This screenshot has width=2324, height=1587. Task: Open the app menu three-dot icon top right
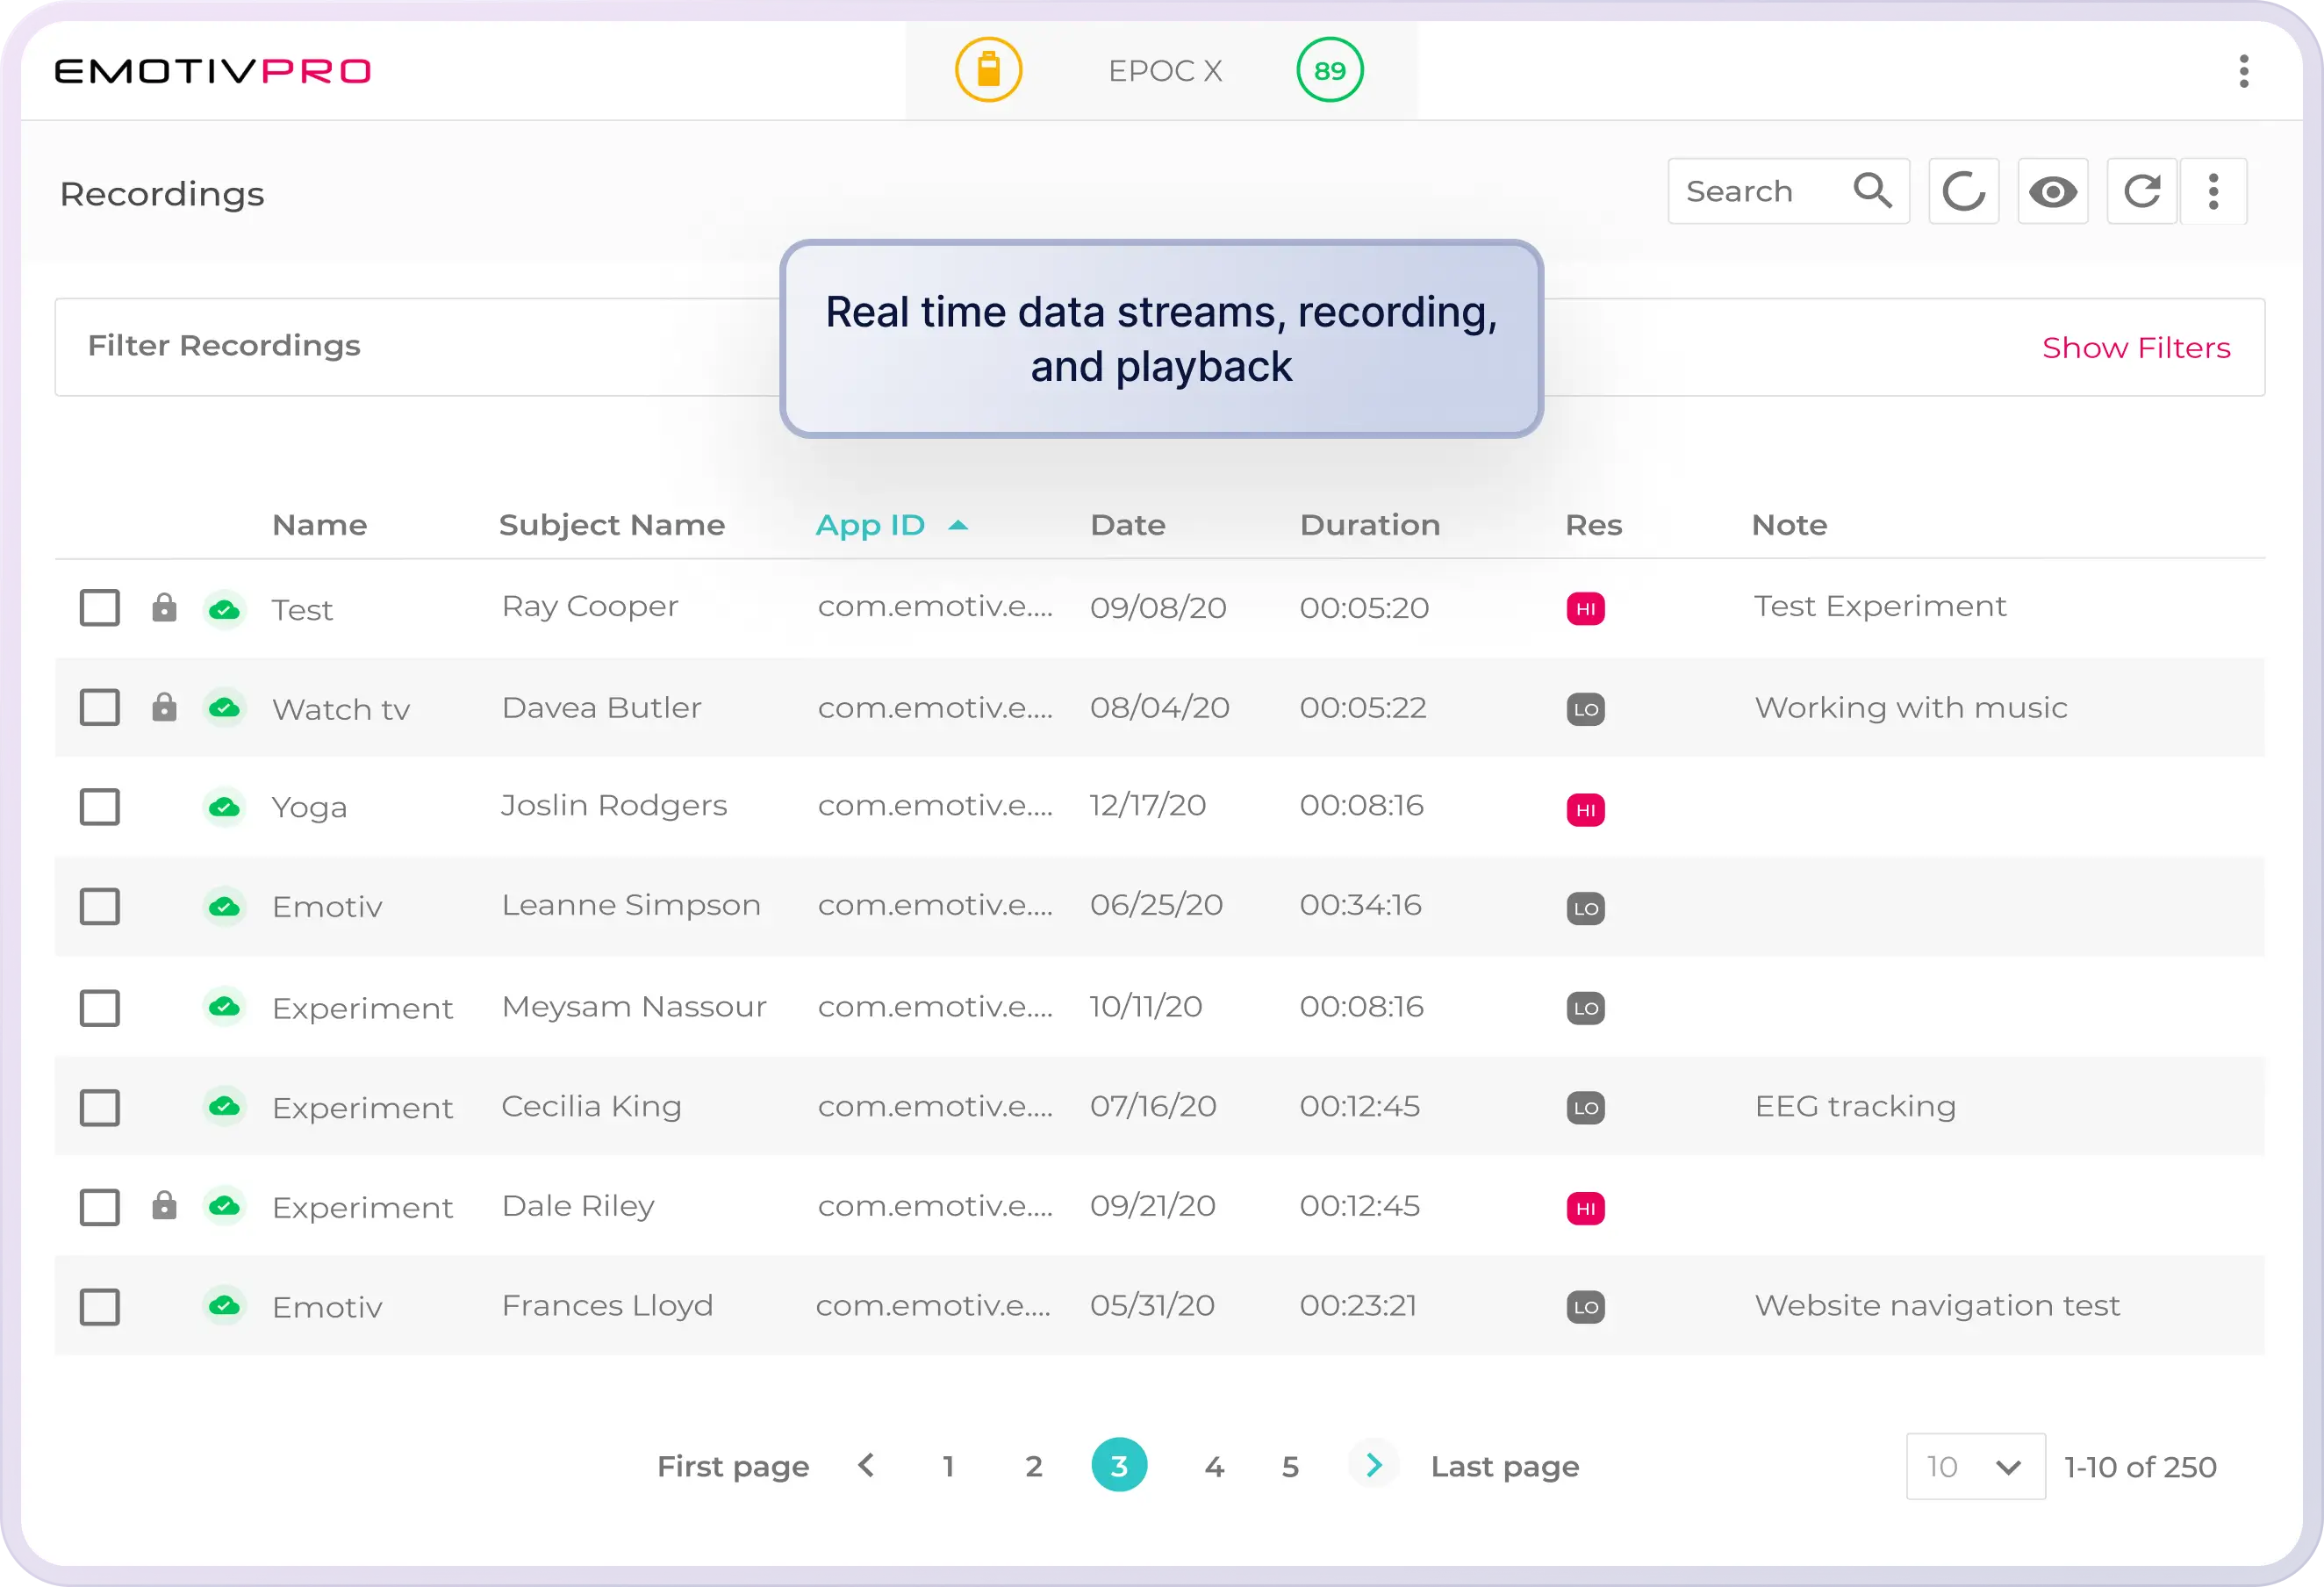point(2244,71)
